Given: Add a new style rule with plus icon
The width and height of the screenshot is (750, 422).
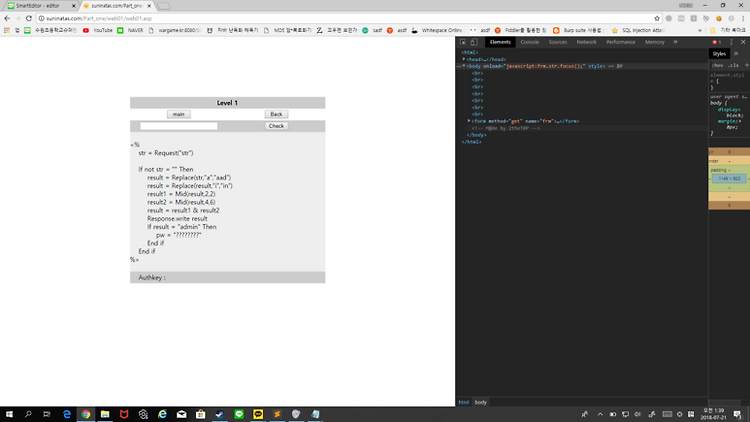Looking at the screenshot, I should pos(747,65).
